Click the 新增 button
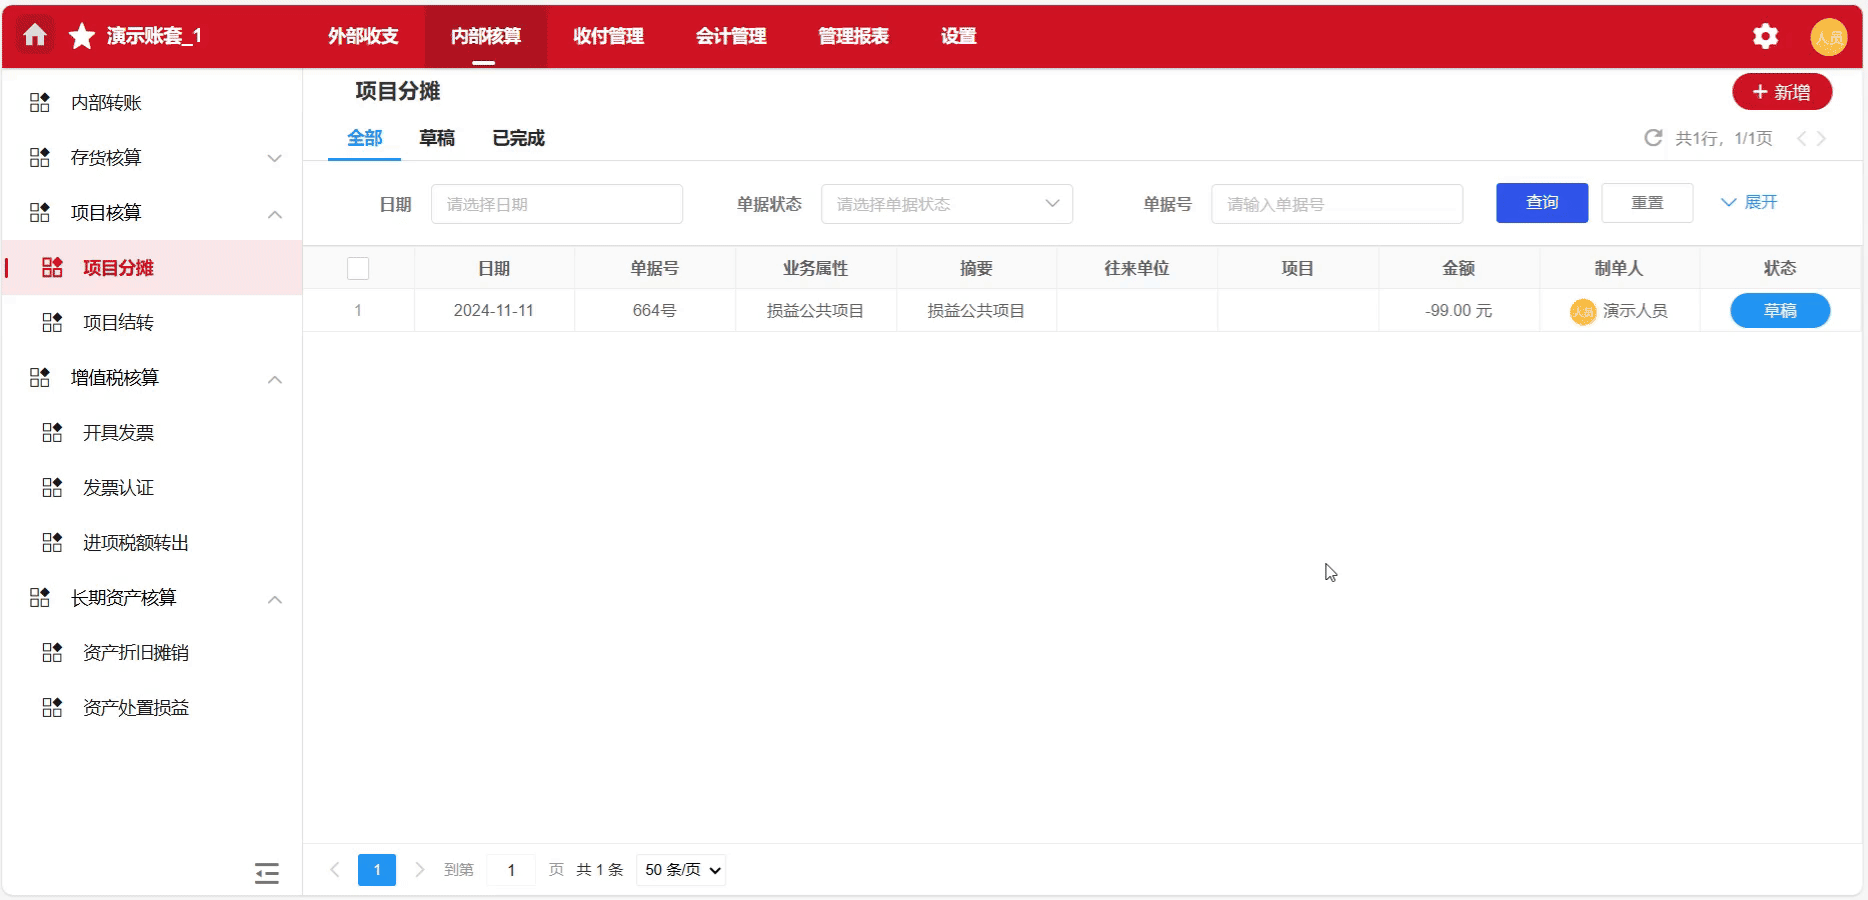This screenshot has height=900, width=1868. (x=1782, y=91)
